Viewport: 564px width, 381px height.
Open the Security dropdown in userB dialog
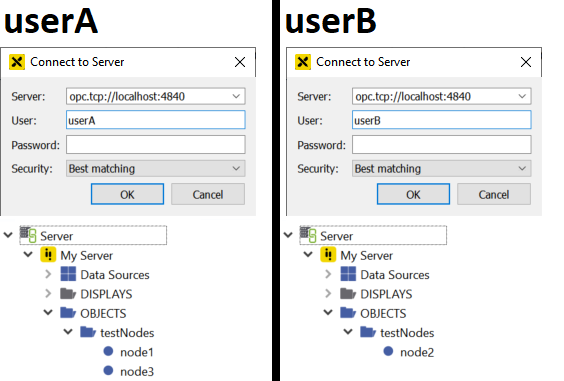(522, 168)
